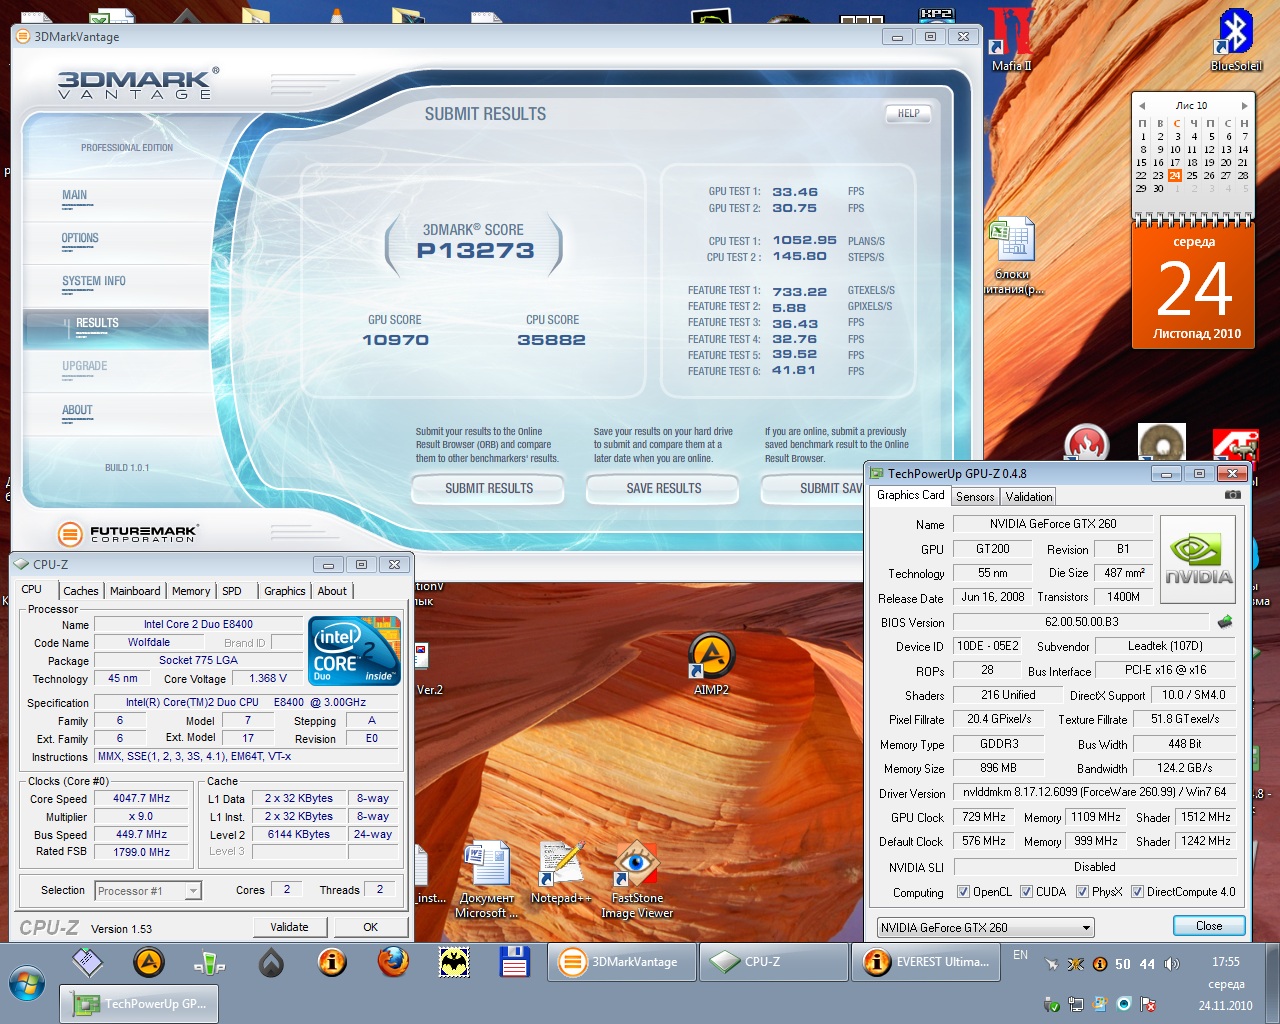The height and width of the screenshot is (1024, 1280).
Task: Click the SUBMIT RESULTS button in 3DMark
Action: tap(489, 488)
